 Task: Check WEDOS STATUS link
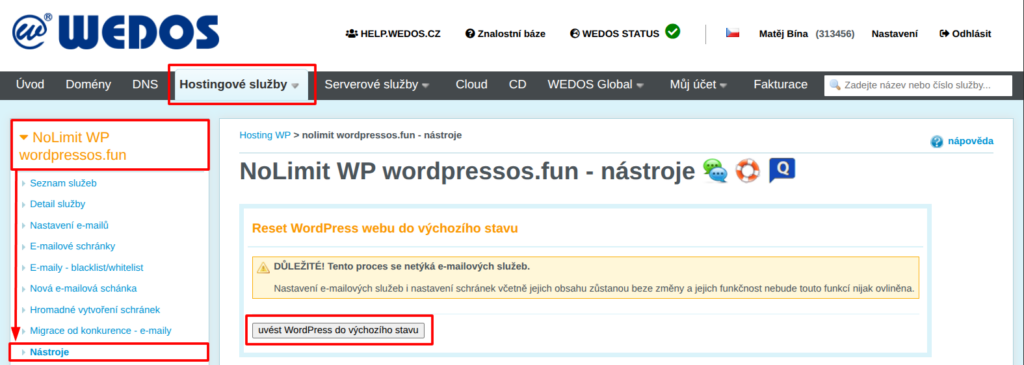pyautogui.click(x=615, y=34)
